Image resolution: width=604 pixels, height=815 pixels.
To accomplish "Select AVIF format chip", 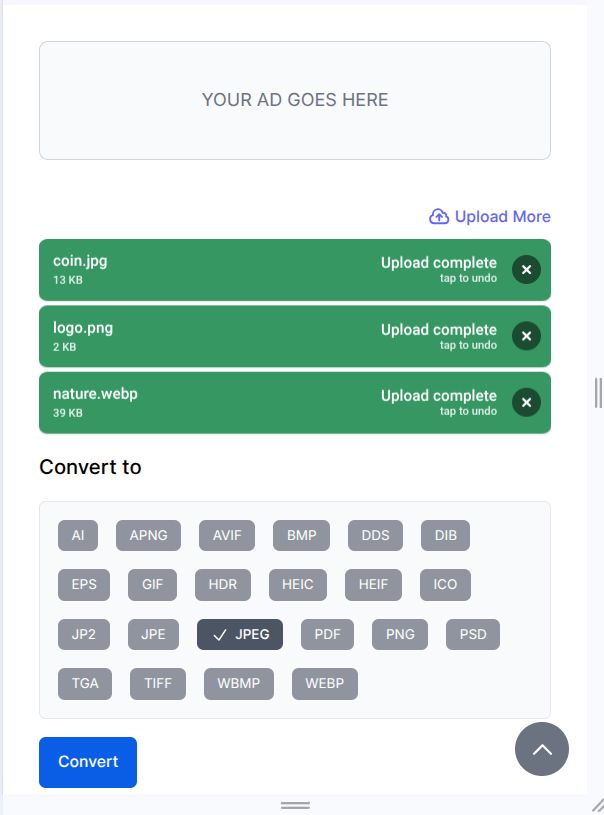I will [227, 535].
